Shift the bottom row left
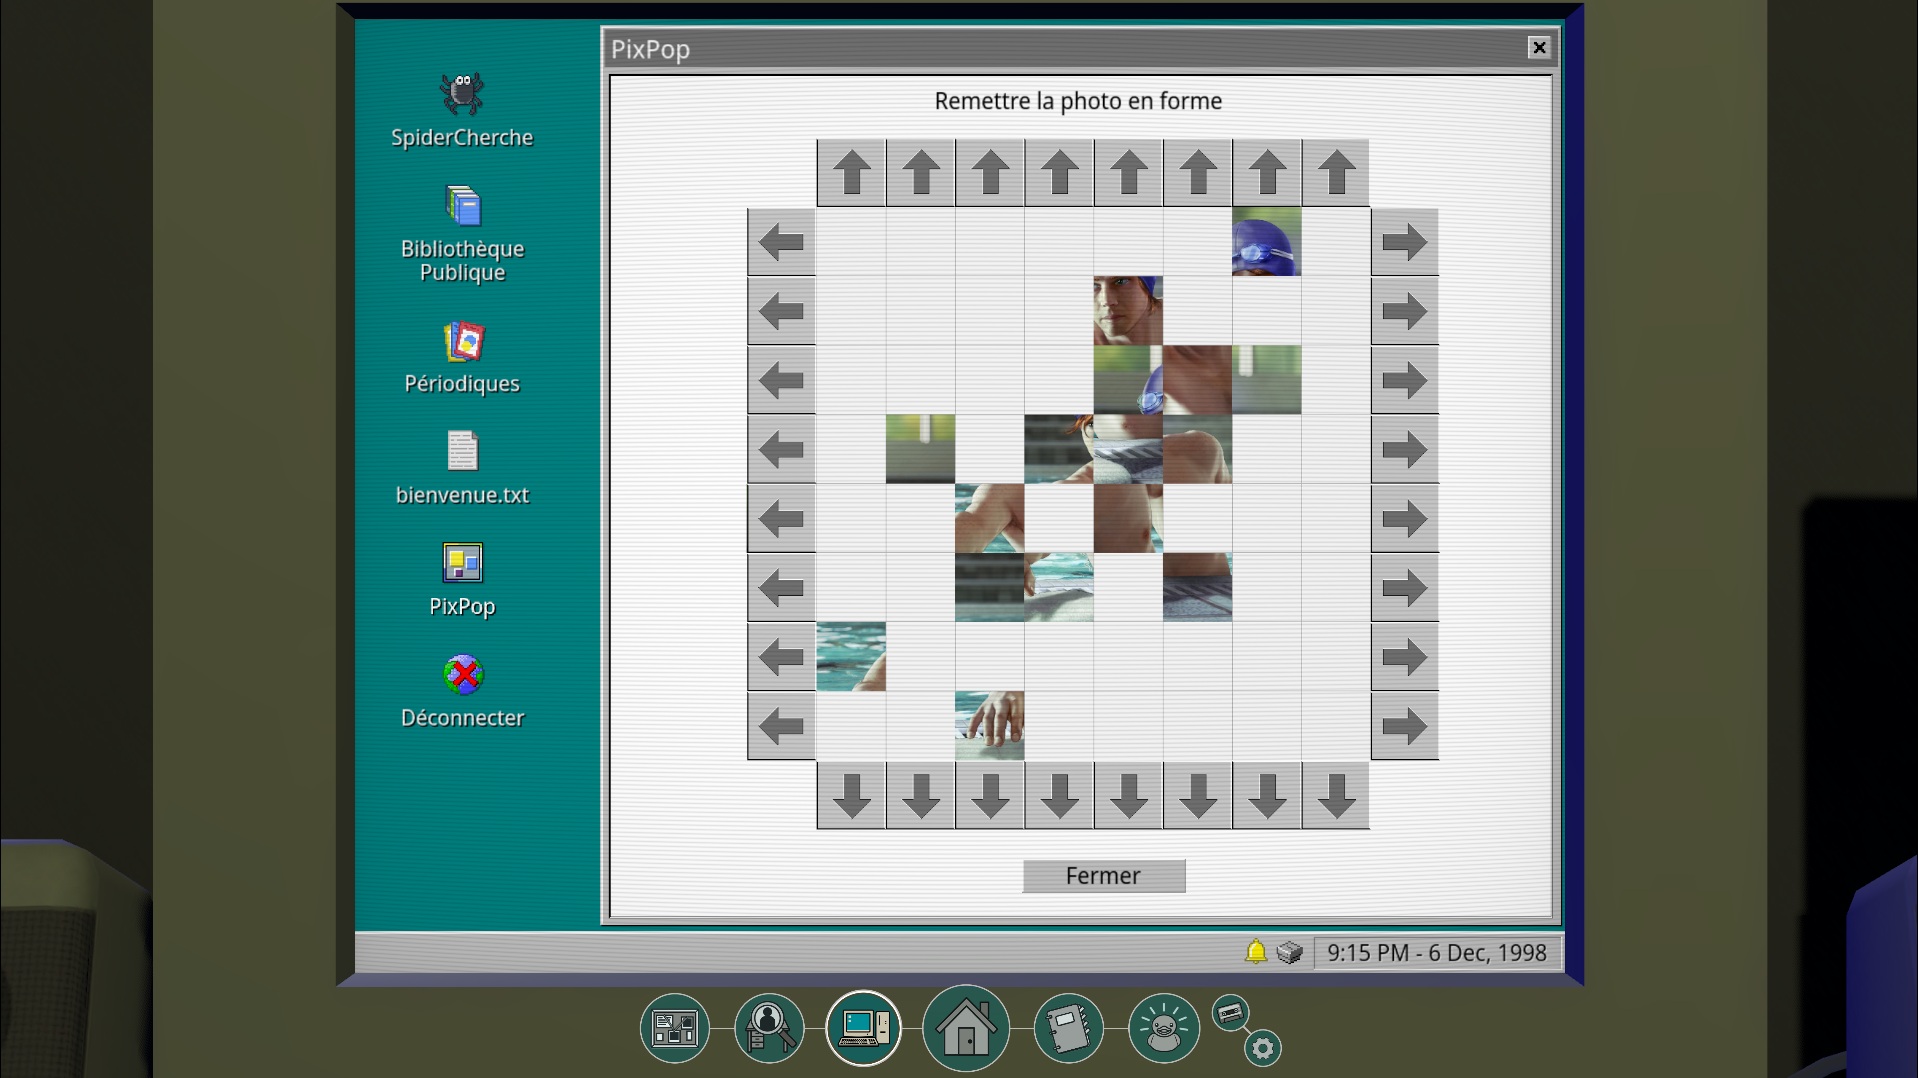 click(x=781, y=726)
